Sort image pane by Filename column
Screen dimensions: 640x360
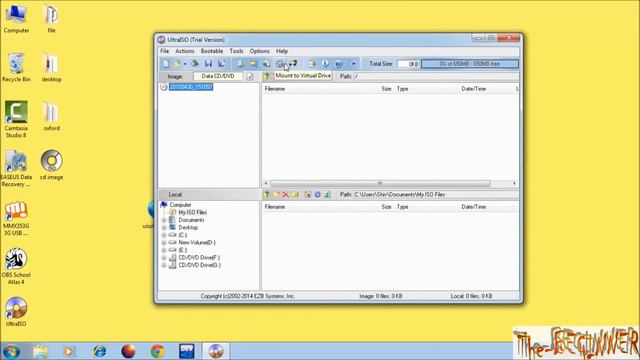tap(275, 89)
